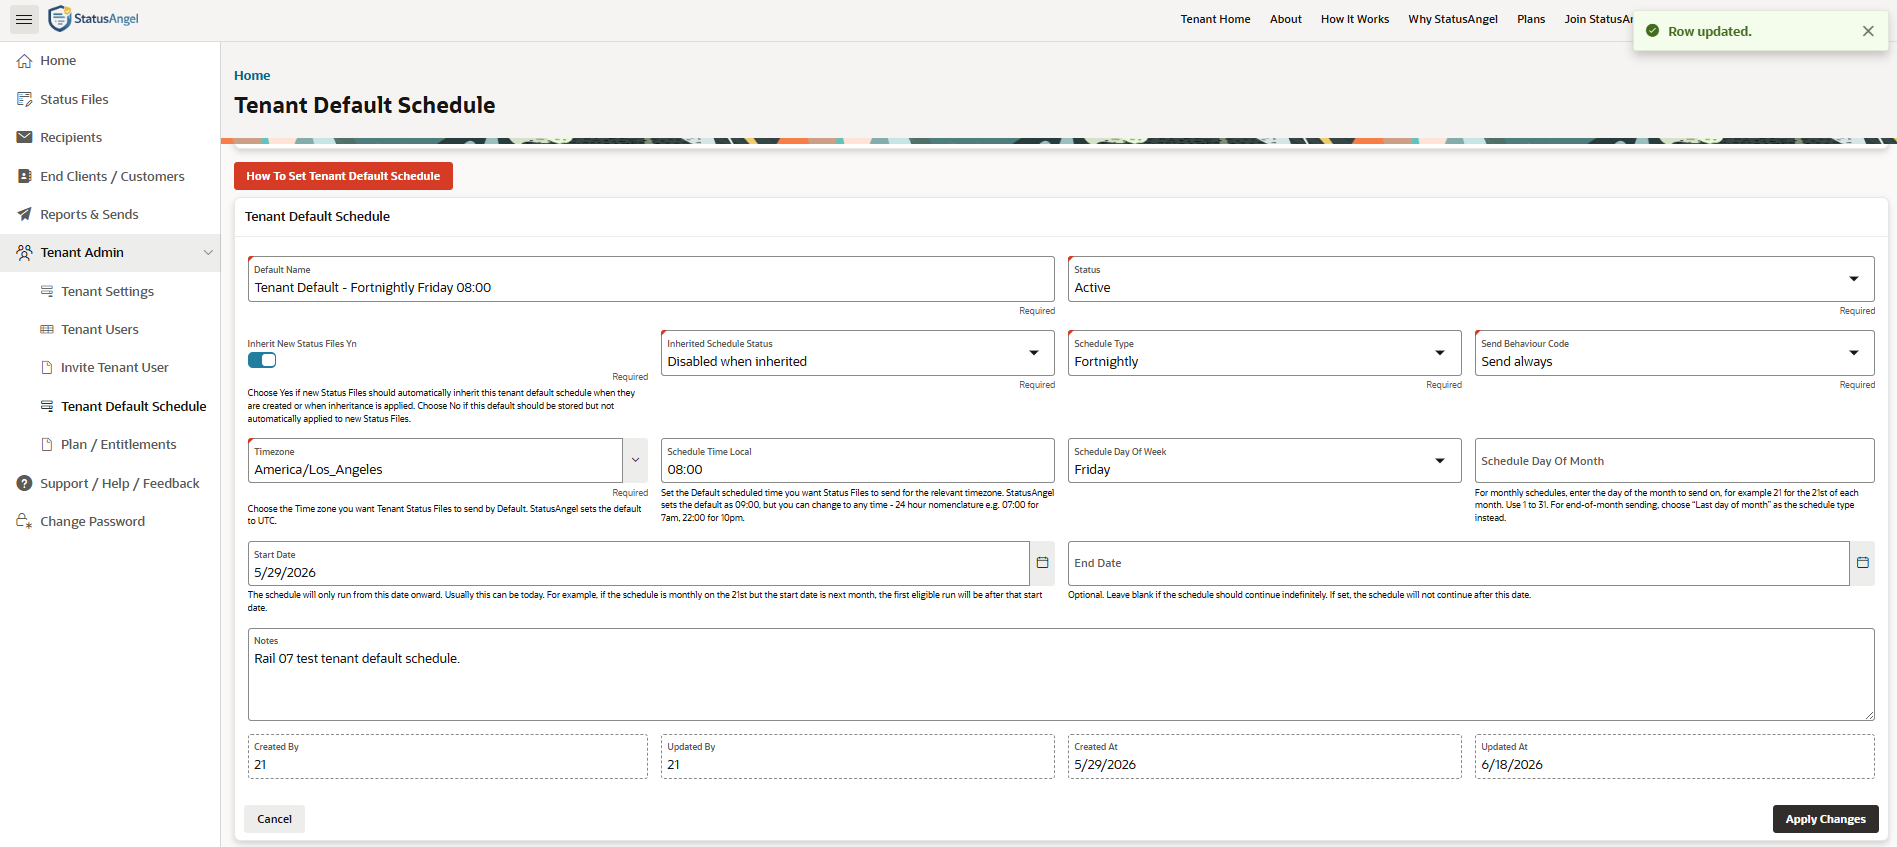Click the StatusAngel shield logo

pos(60,18)
